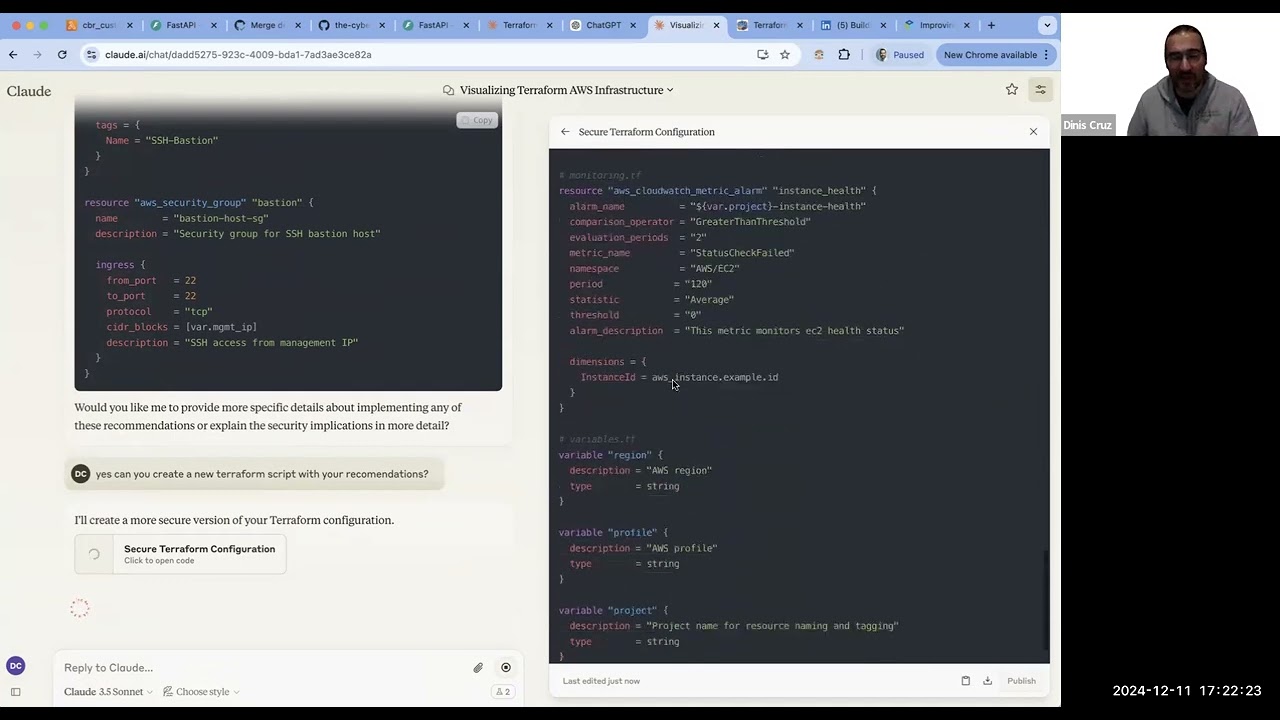Stop Claude's response generation
The image size is (1280, 720).
[506, 668]
